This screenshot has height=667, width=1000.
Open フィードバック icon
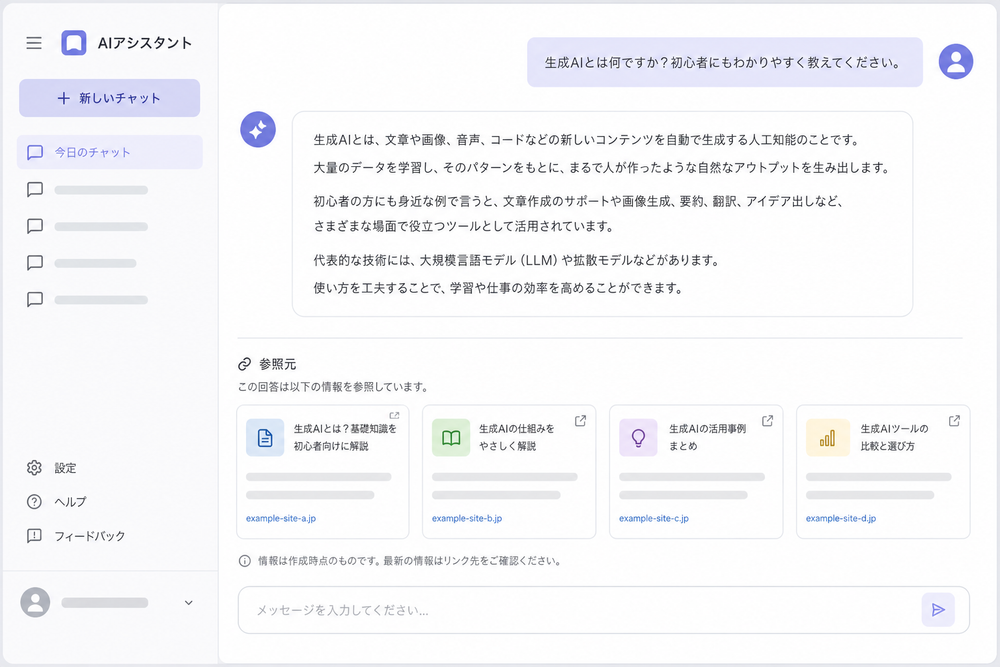34,536
